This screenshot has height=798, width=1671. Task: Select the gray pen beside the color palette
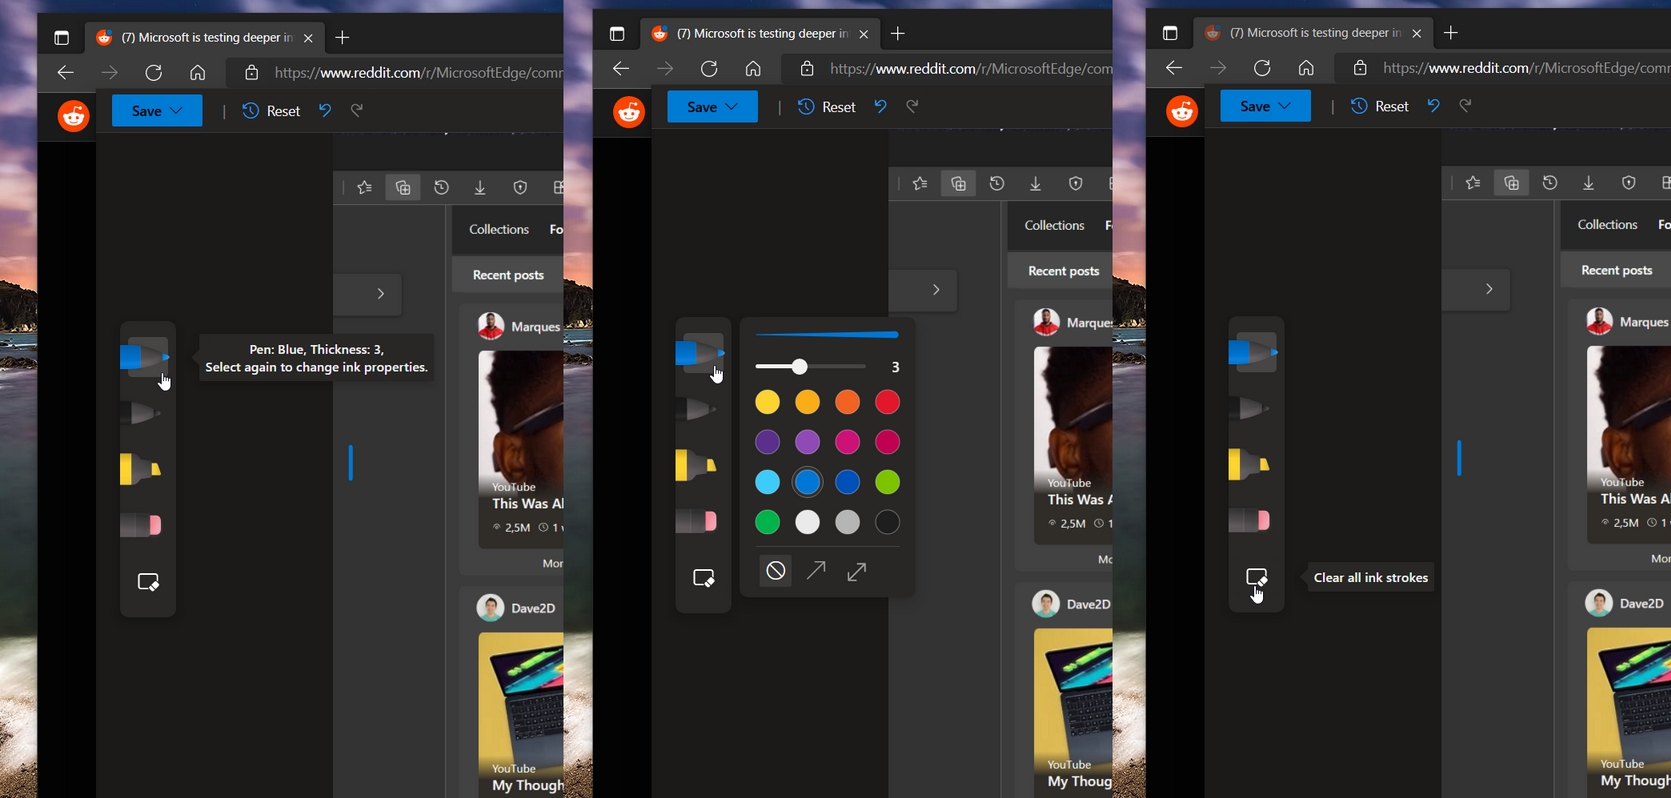pyautogui.click(x=696, y=409)
